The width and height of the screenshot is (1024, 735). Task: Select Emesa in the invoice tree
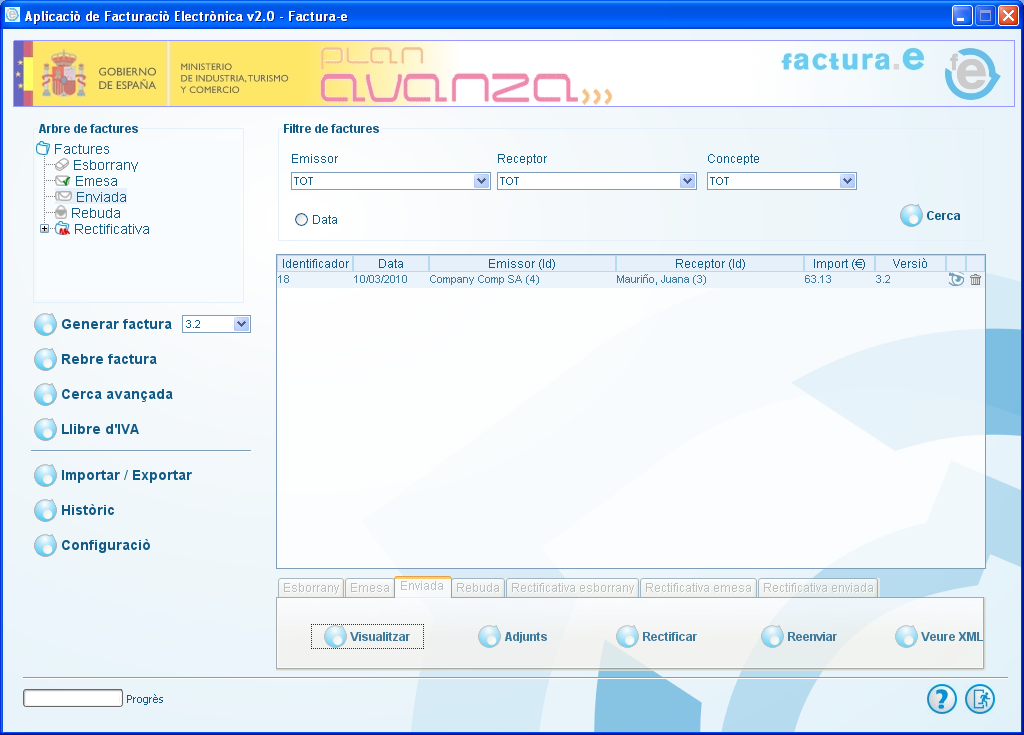(96, 181)
